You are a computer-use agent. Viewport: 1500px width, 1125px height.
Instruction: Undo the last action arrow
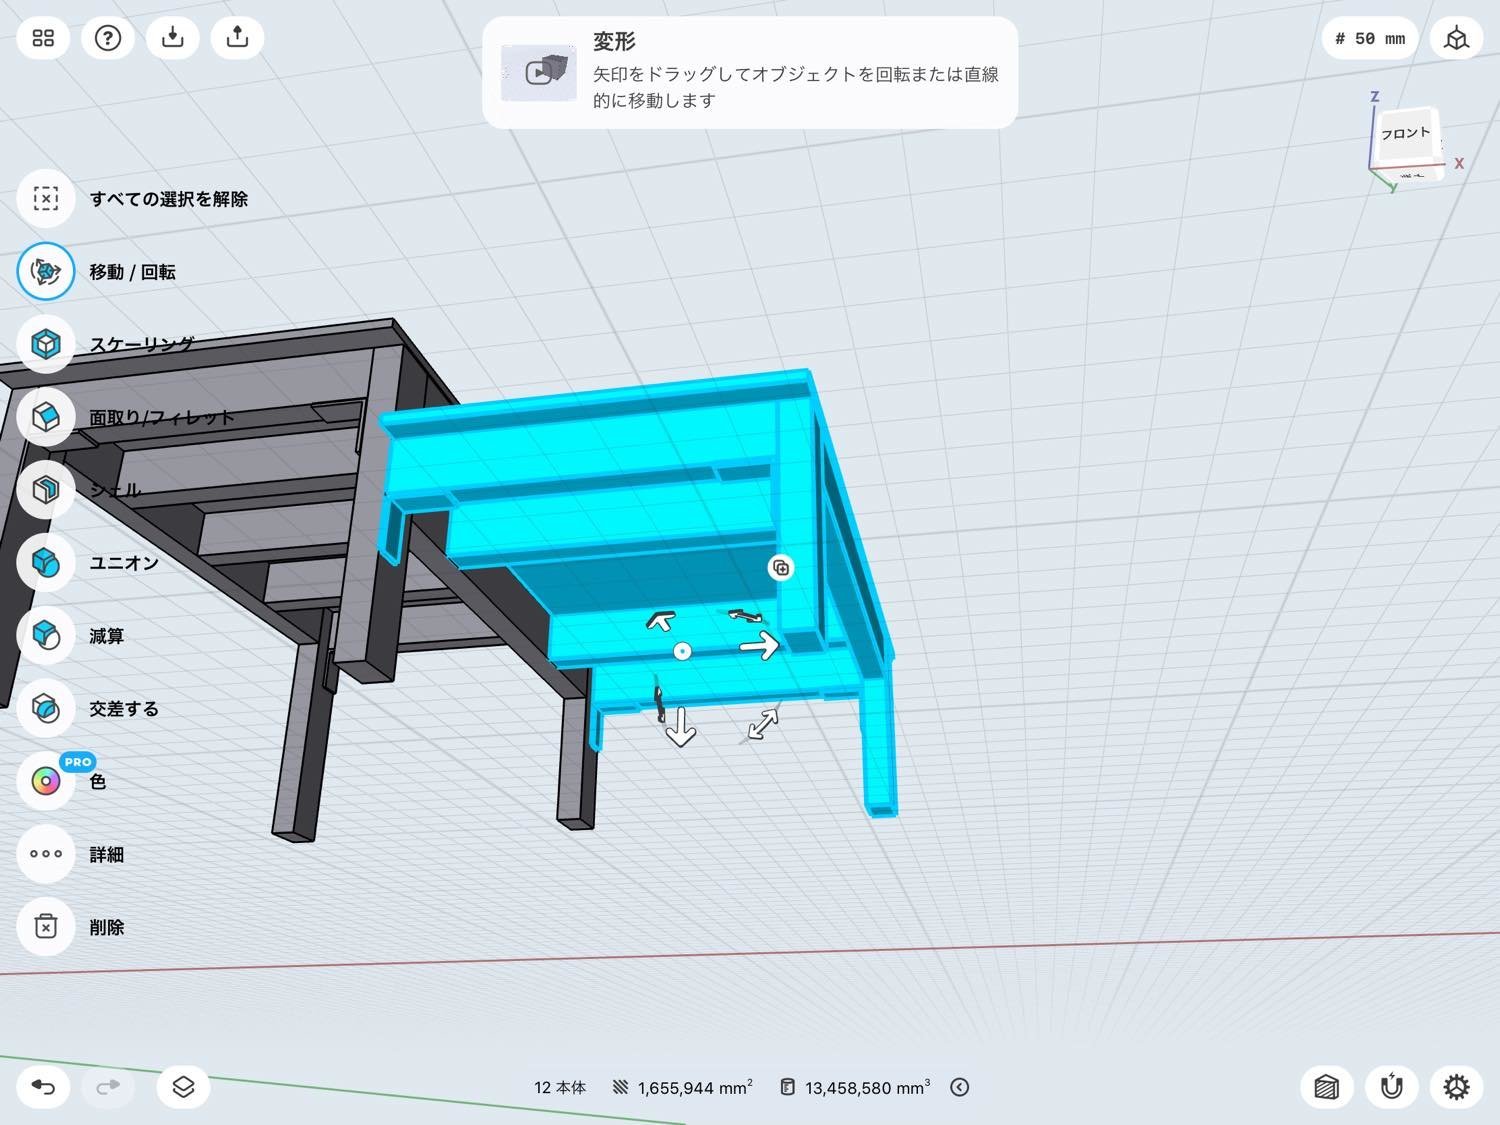pos(43,1087)
